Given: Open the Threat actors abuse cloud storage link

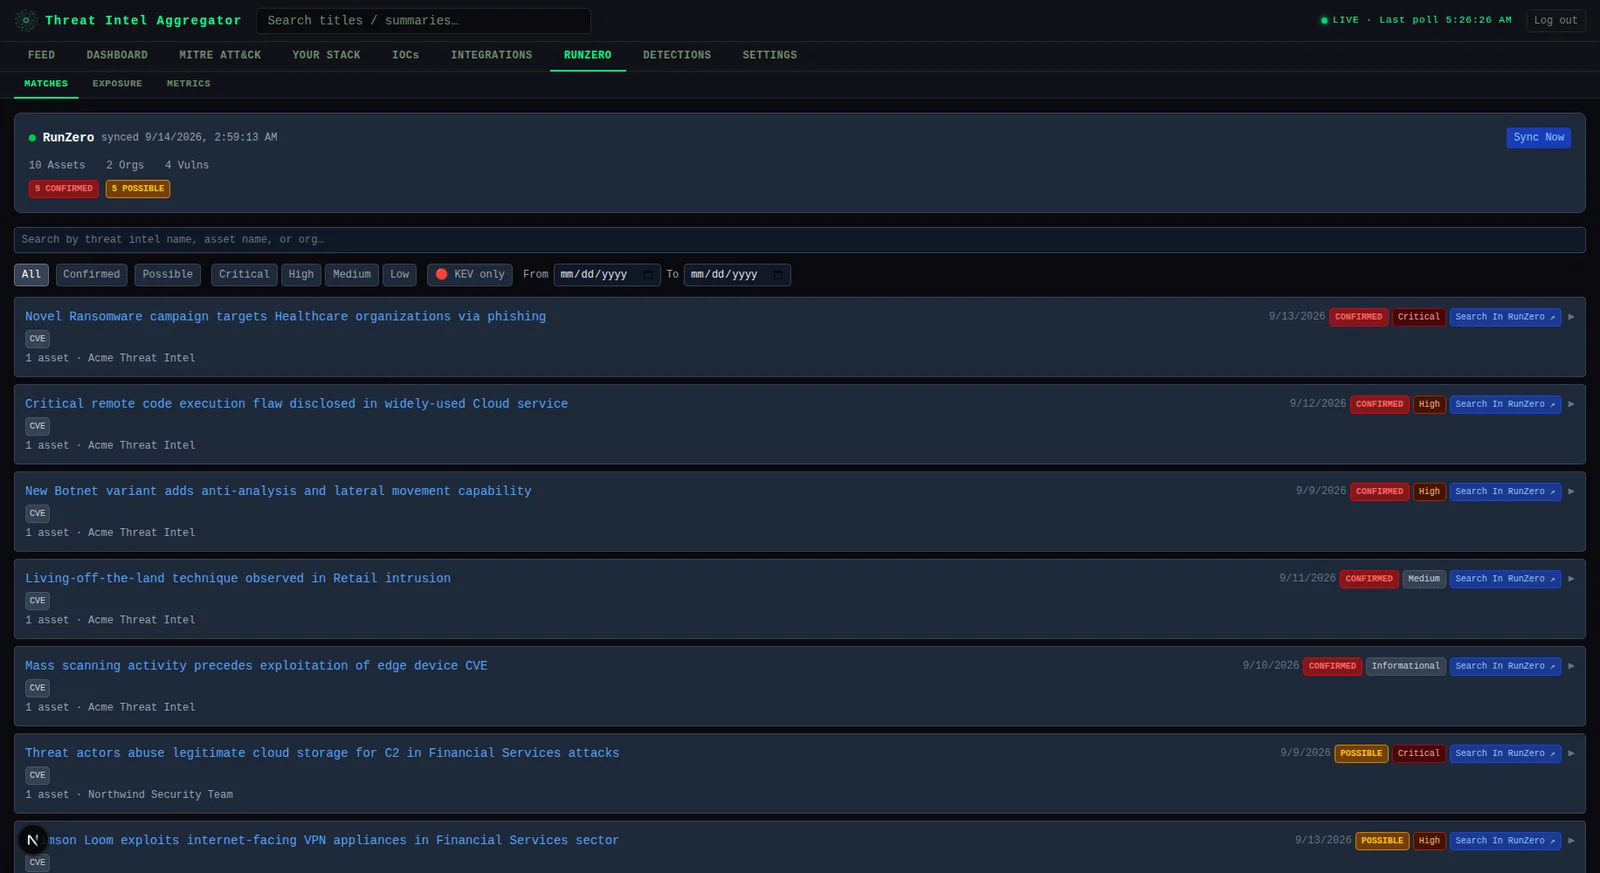Looking at the screenshot, I should [x=322, y=753].
